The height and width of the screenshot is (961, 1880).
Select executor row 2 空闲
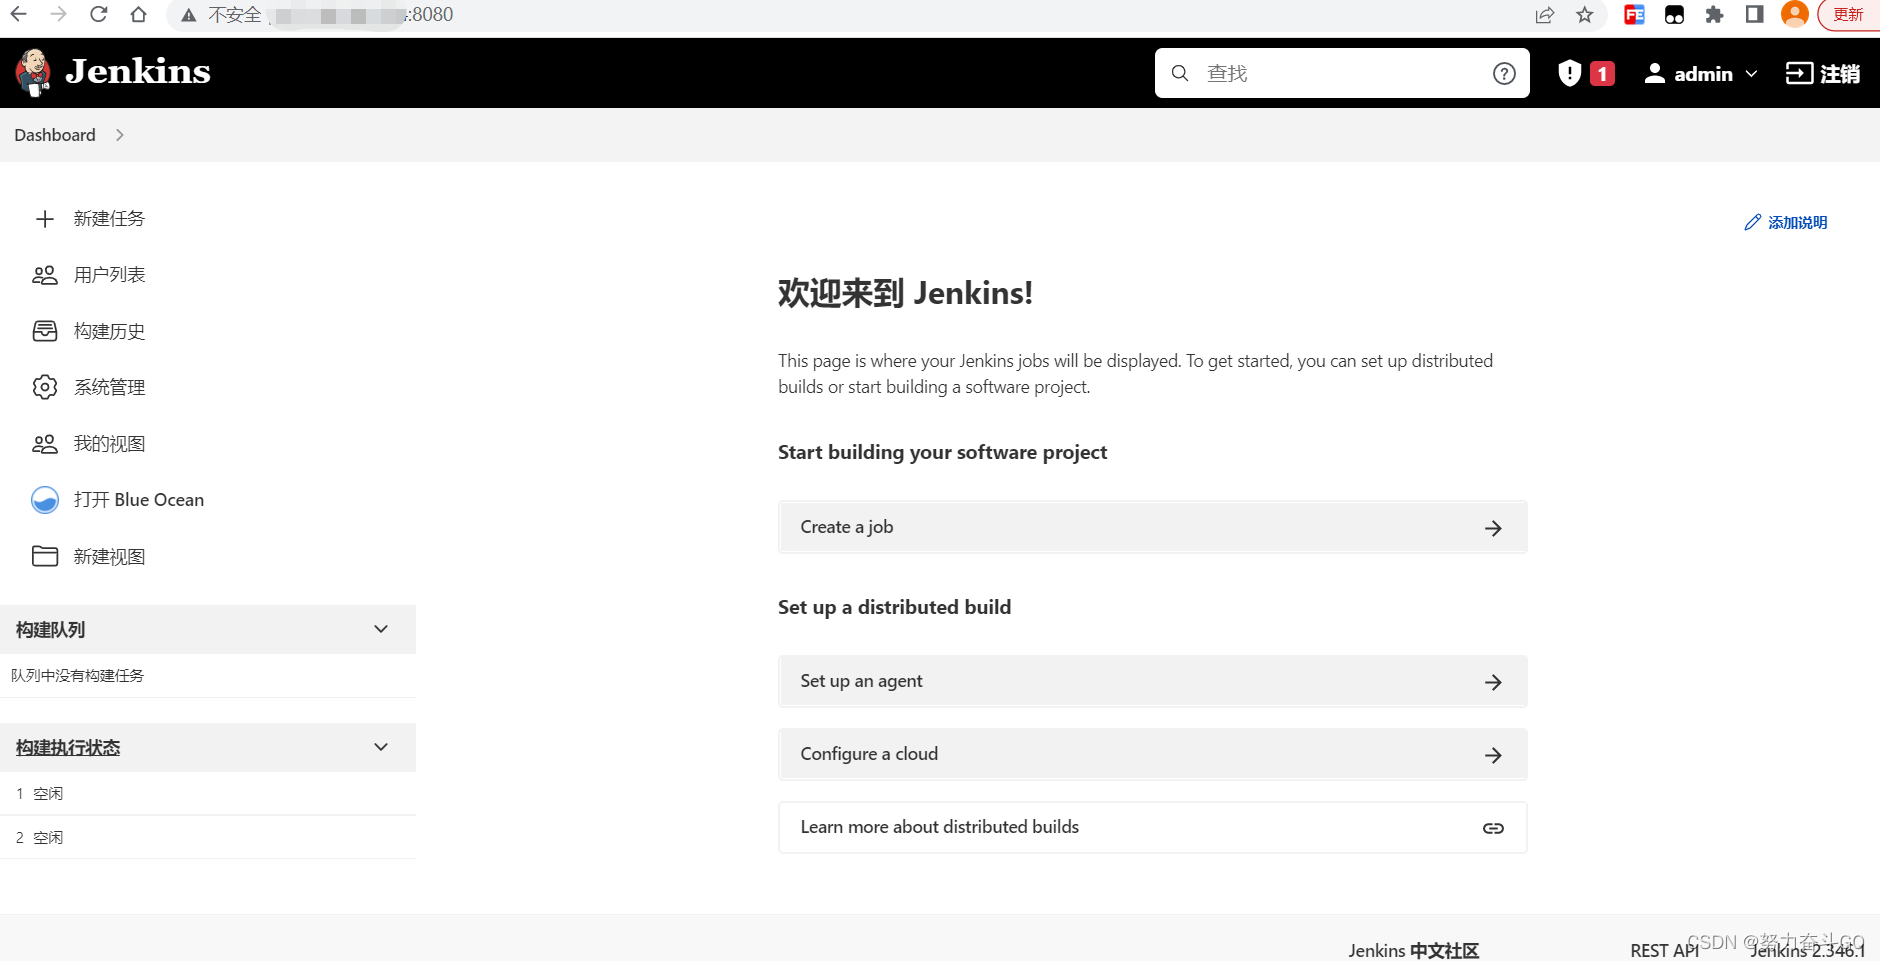point(208,837)
